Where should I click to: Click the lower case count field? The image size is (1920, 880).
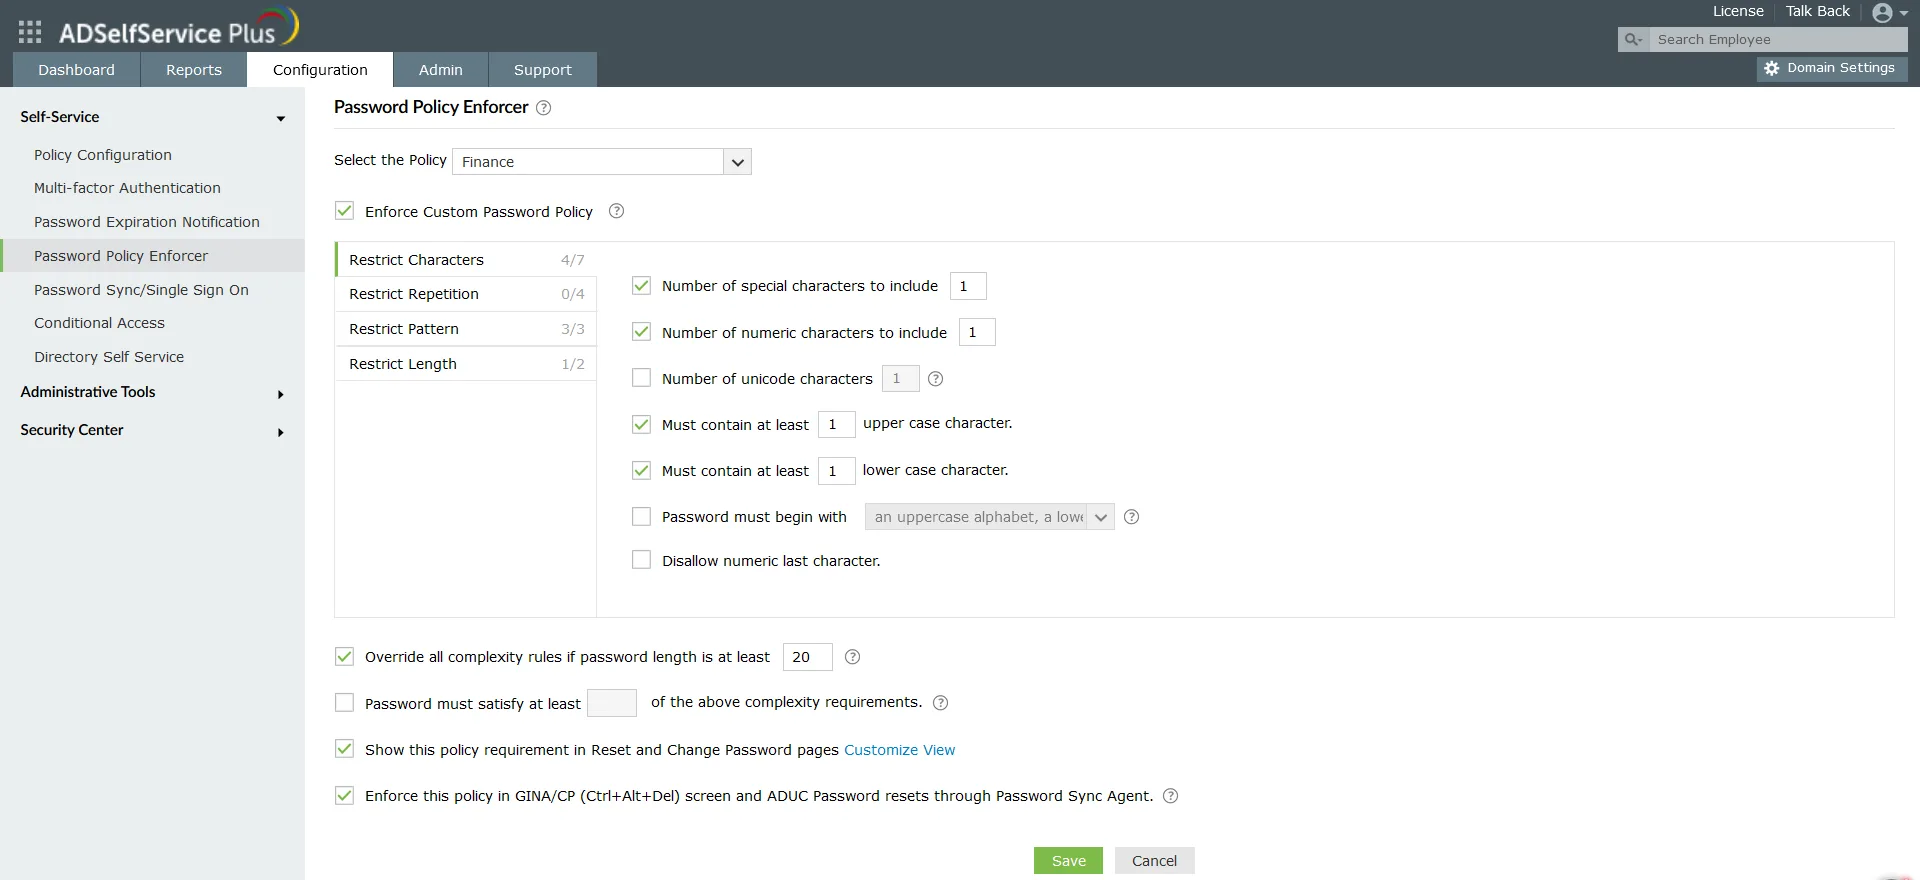click(x=837, y=471)
